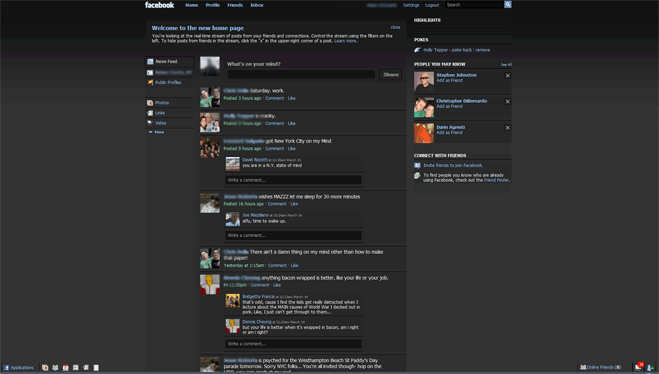
Task: Open fourth bookmark icon in bottom bar
Action: point(76,367)
